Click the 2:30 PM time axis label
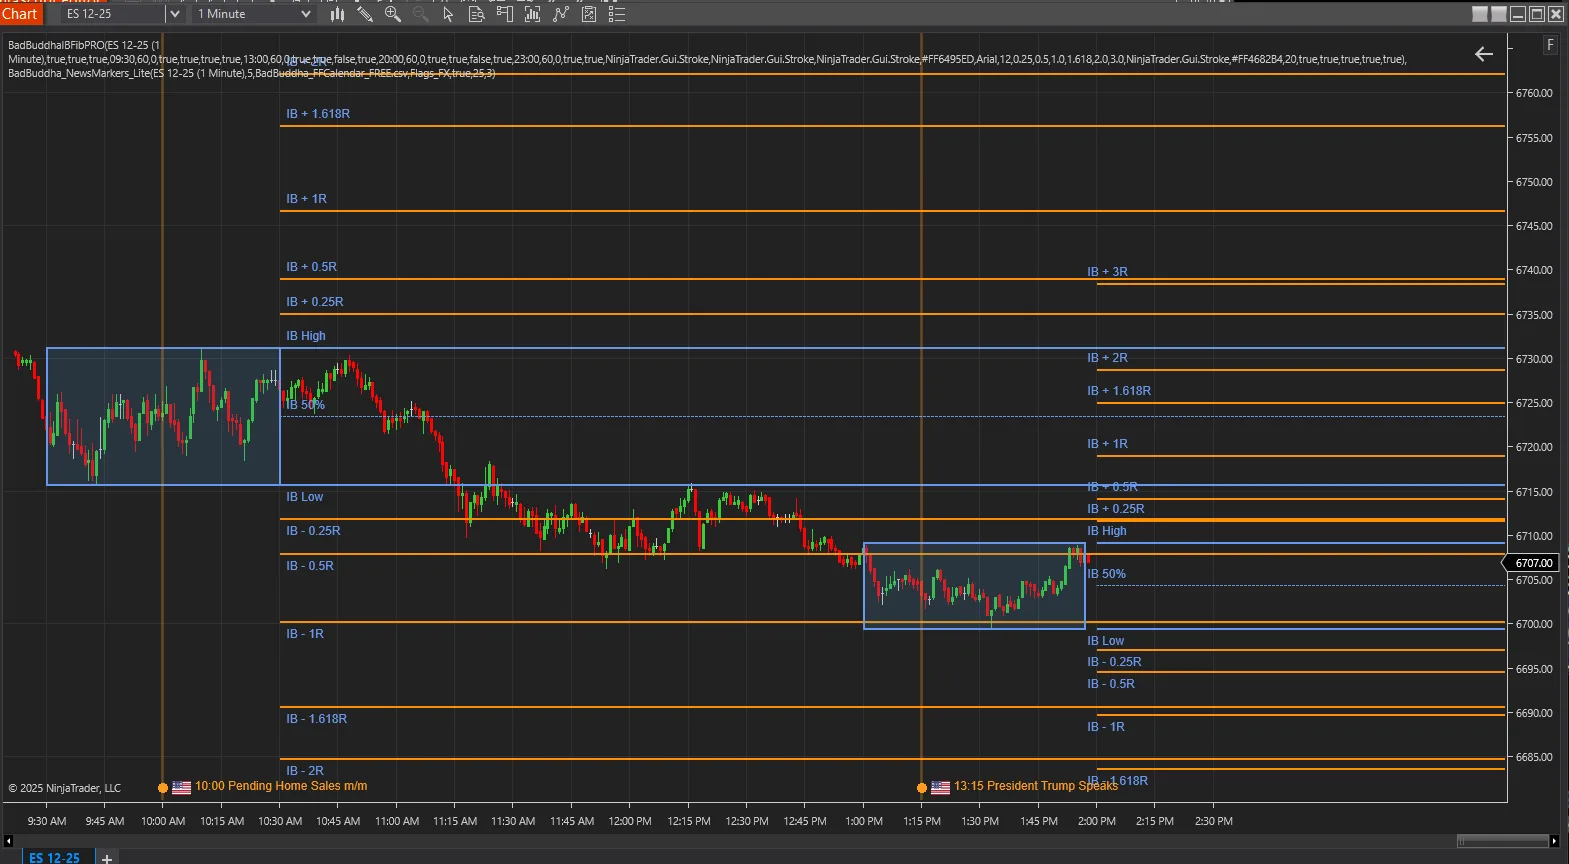 coord(1213,821)
